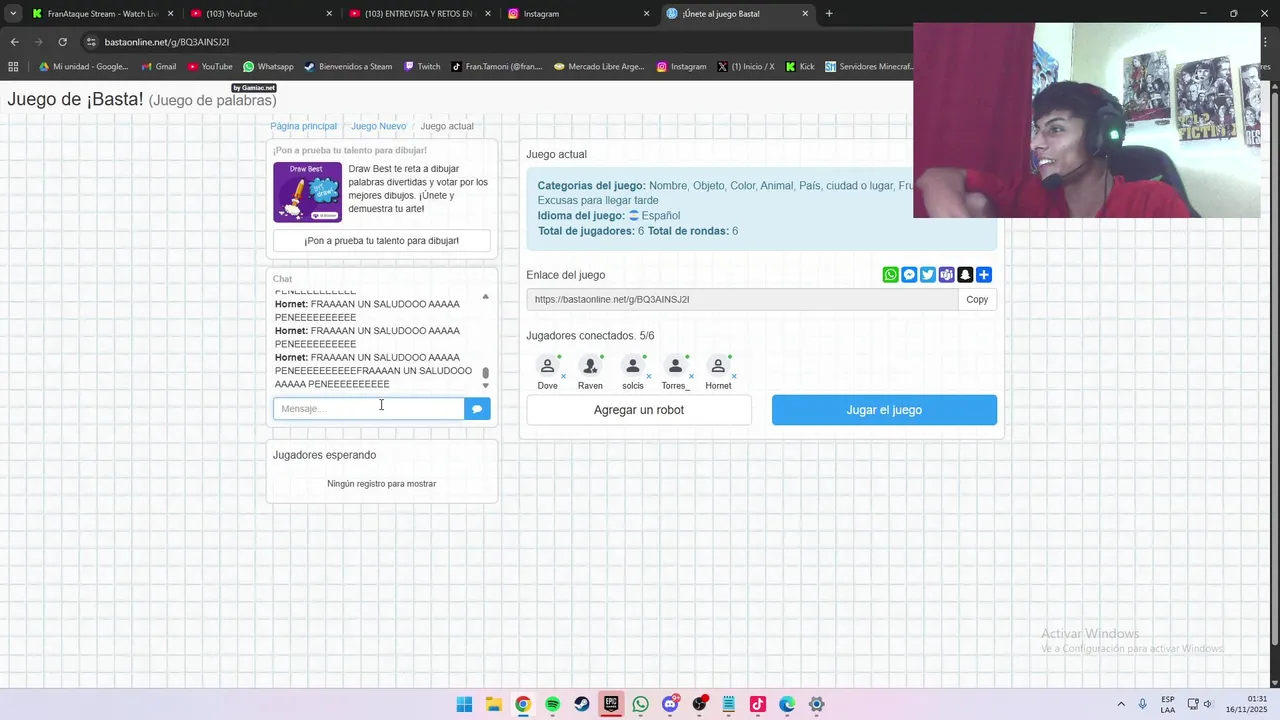This screenshot has height=720, width=1280.
Task: Remove player Dove with the x
Action: coord(563,377)
